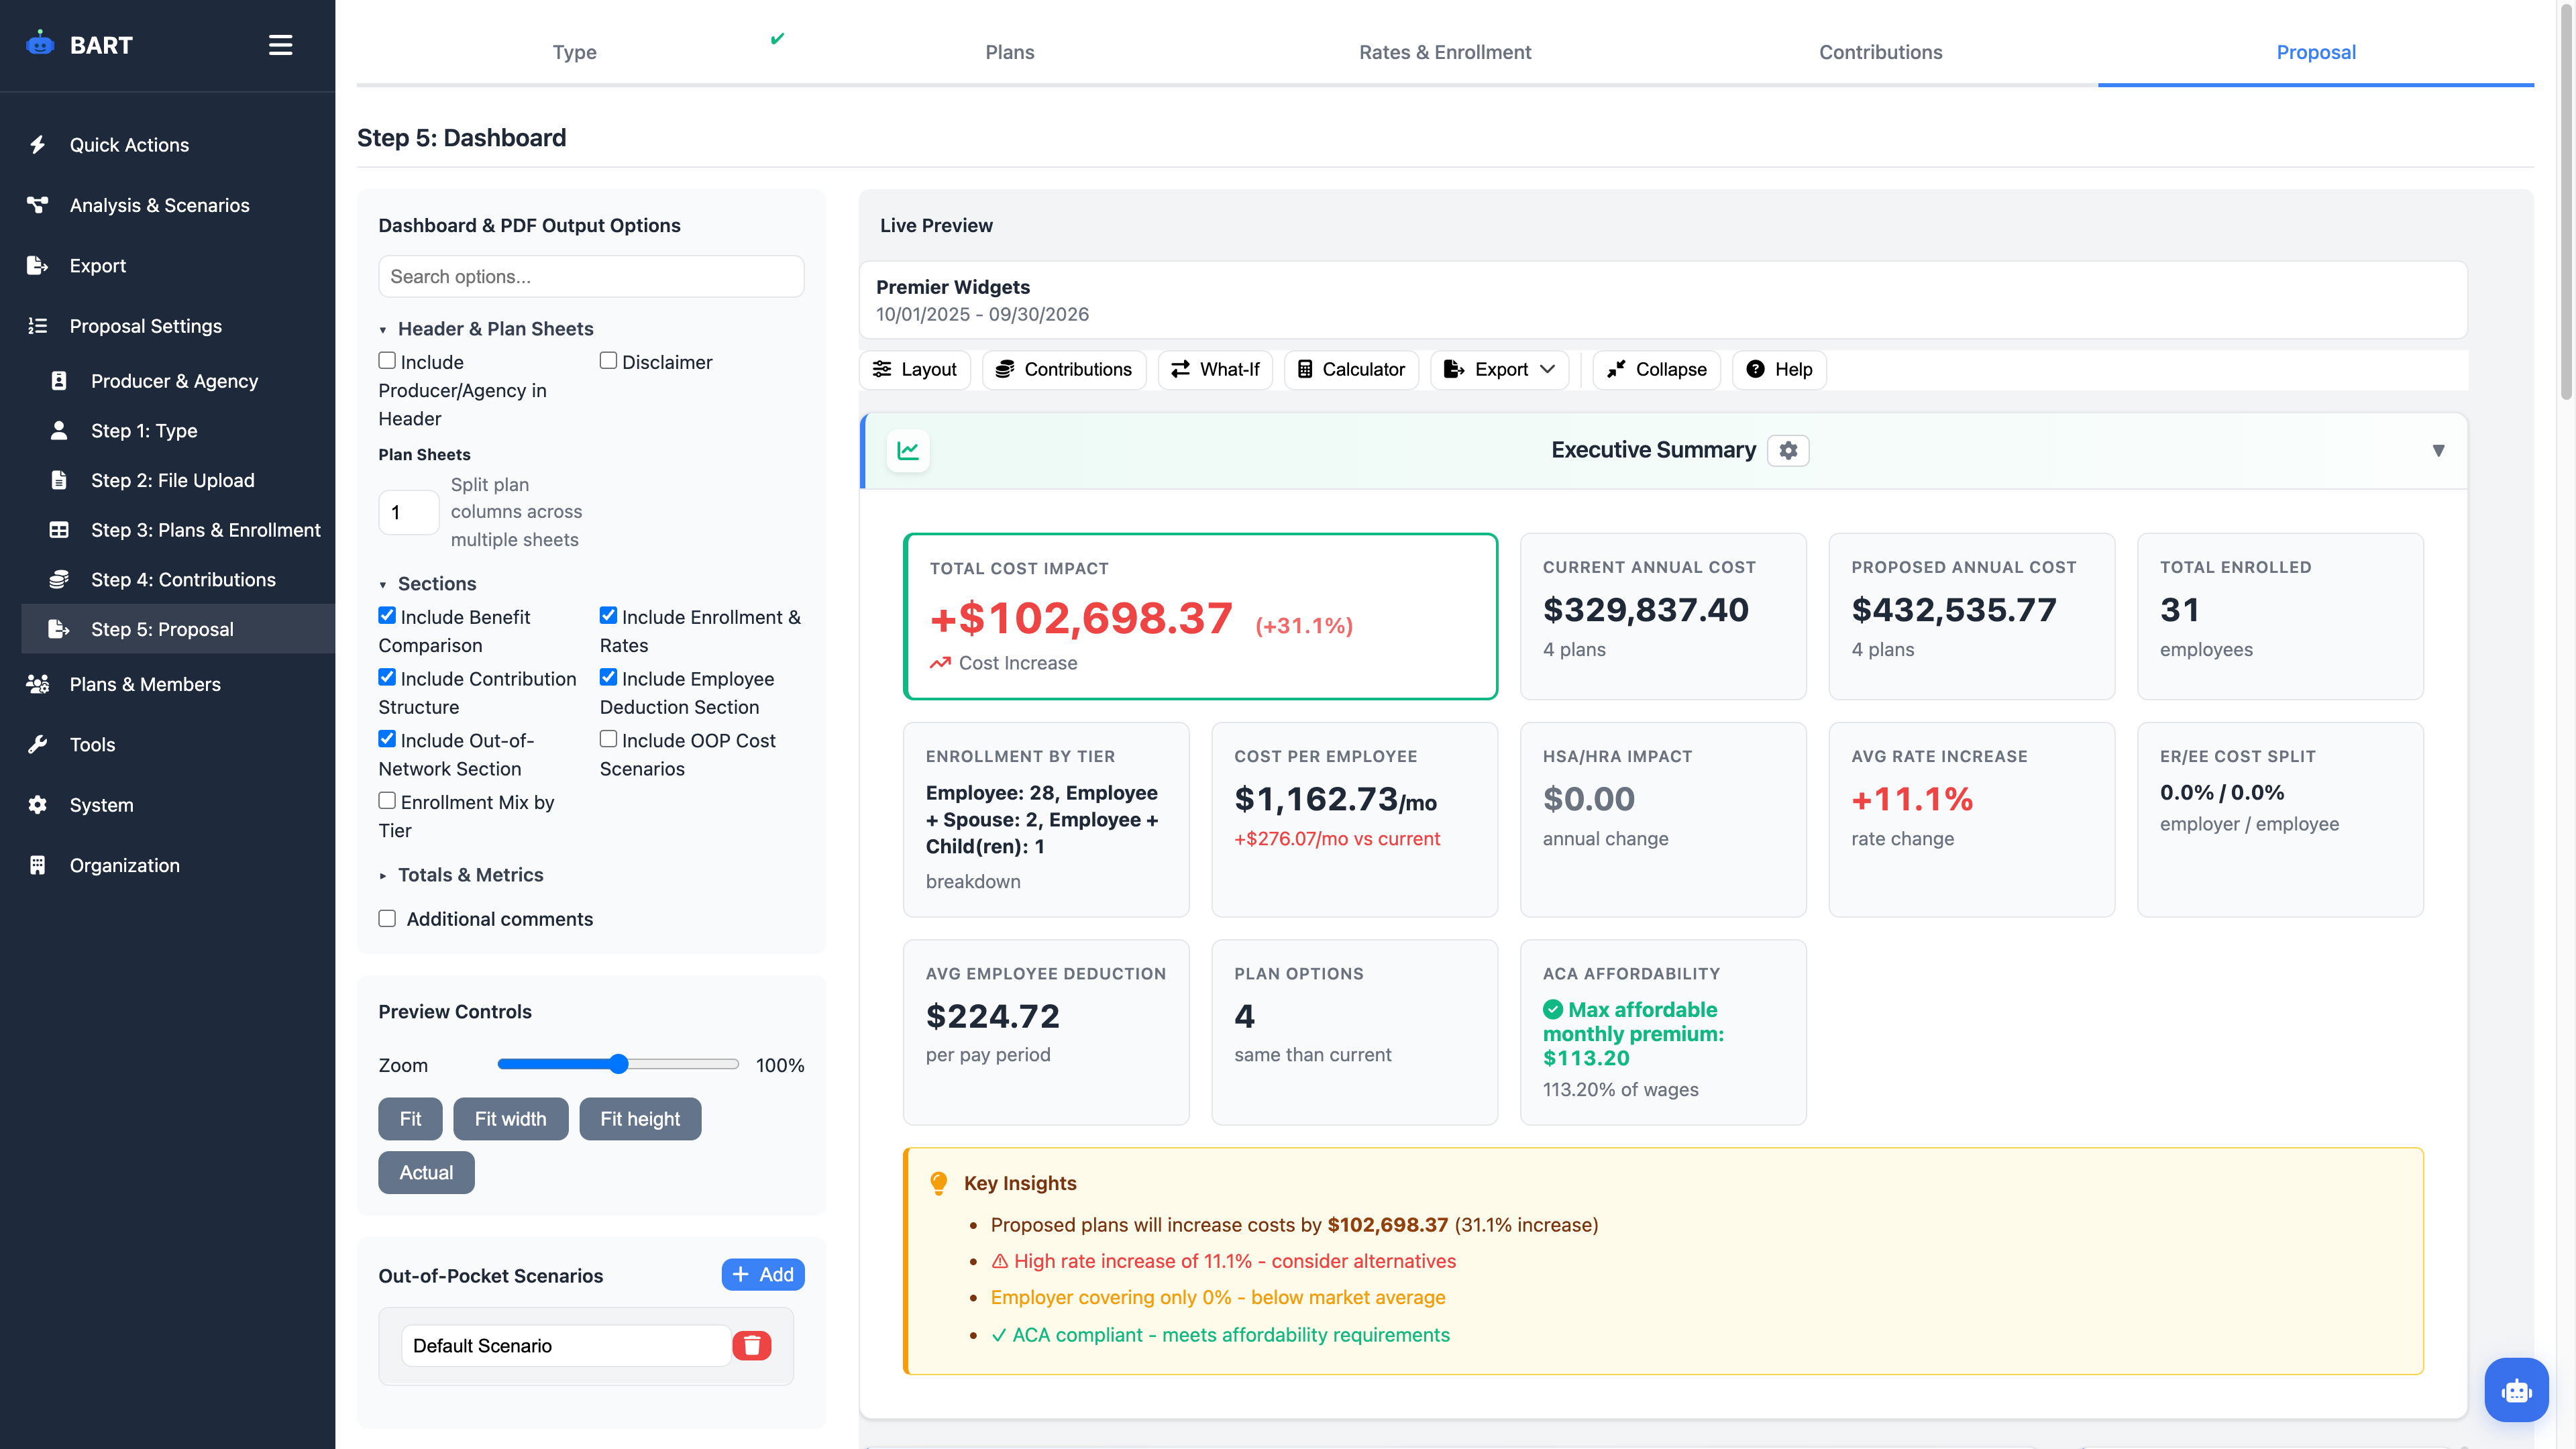Add an Out-of-Pocket scenario
Screen dimensions: 2576x1449
pyautogui.click(x=763, y=1275)
